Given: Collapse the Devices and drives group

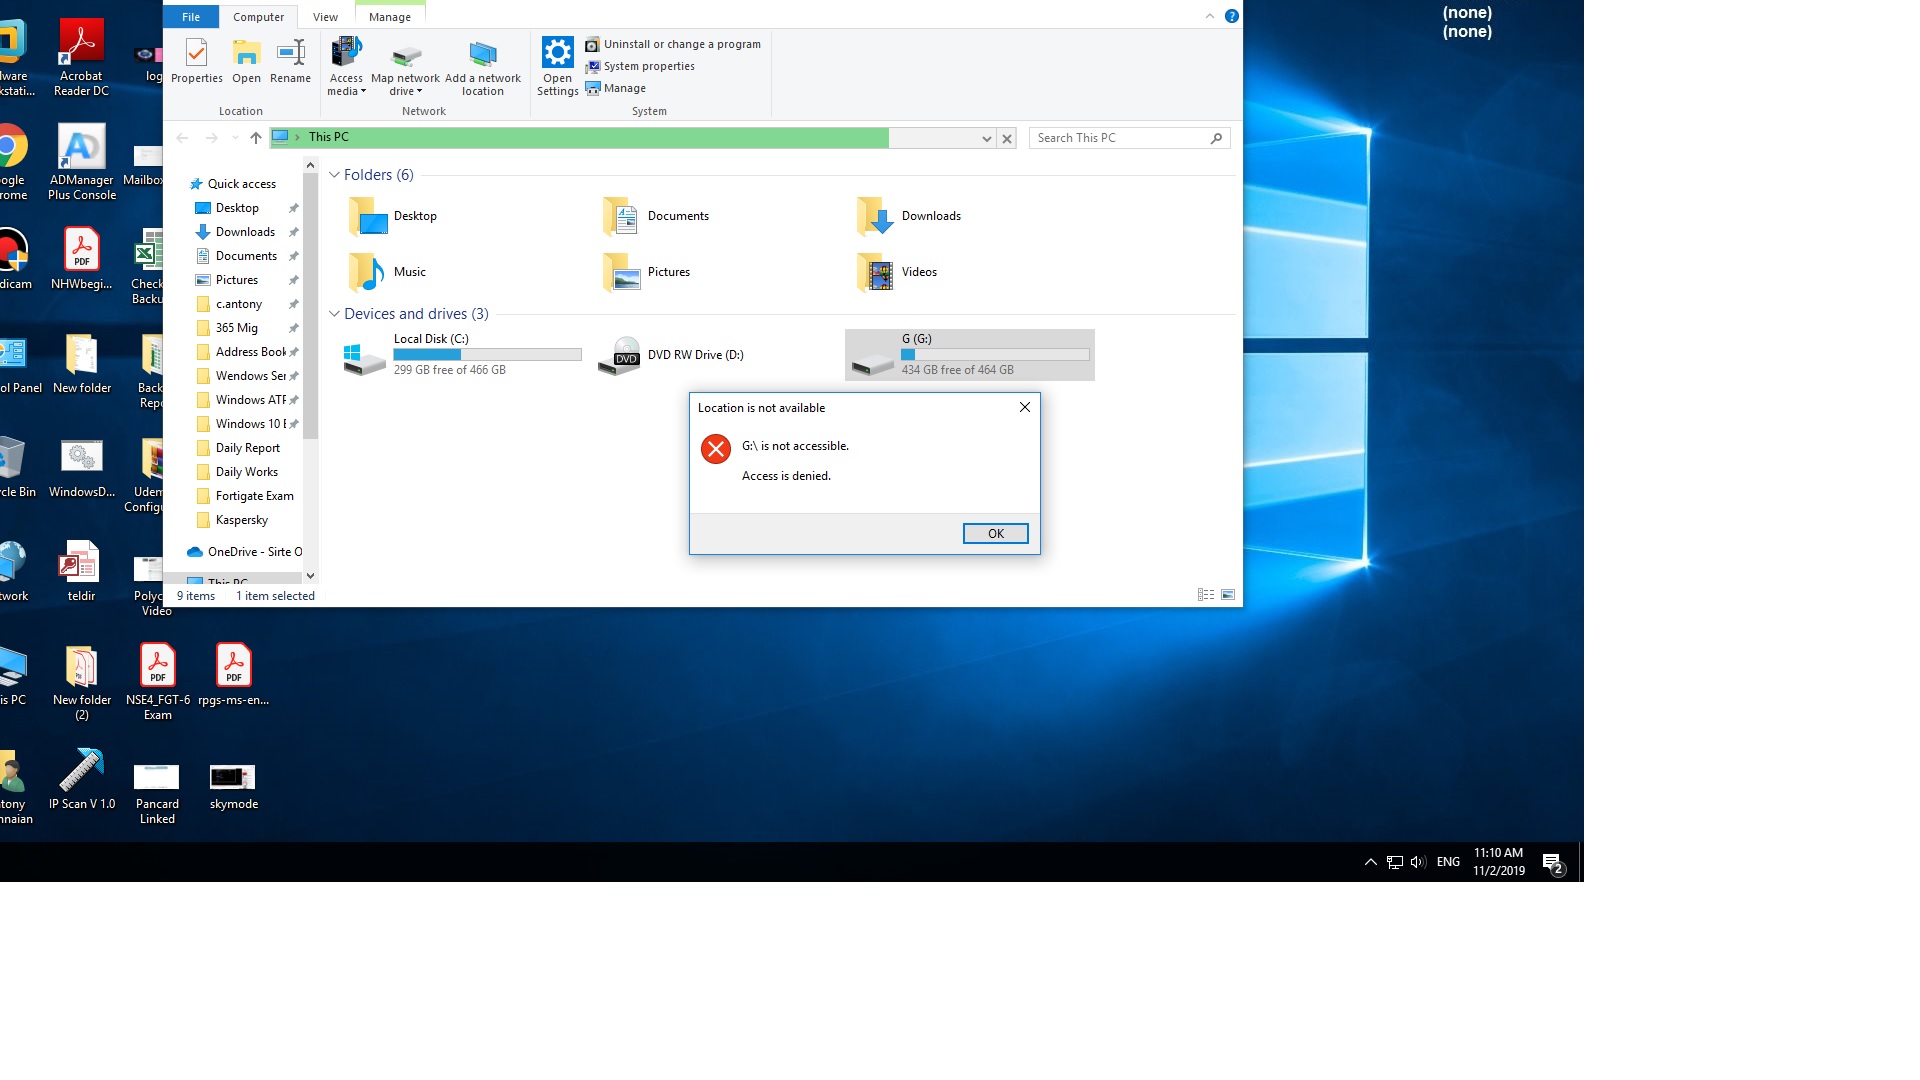Looking at the screenshot, I should click(x=334, y=314).
